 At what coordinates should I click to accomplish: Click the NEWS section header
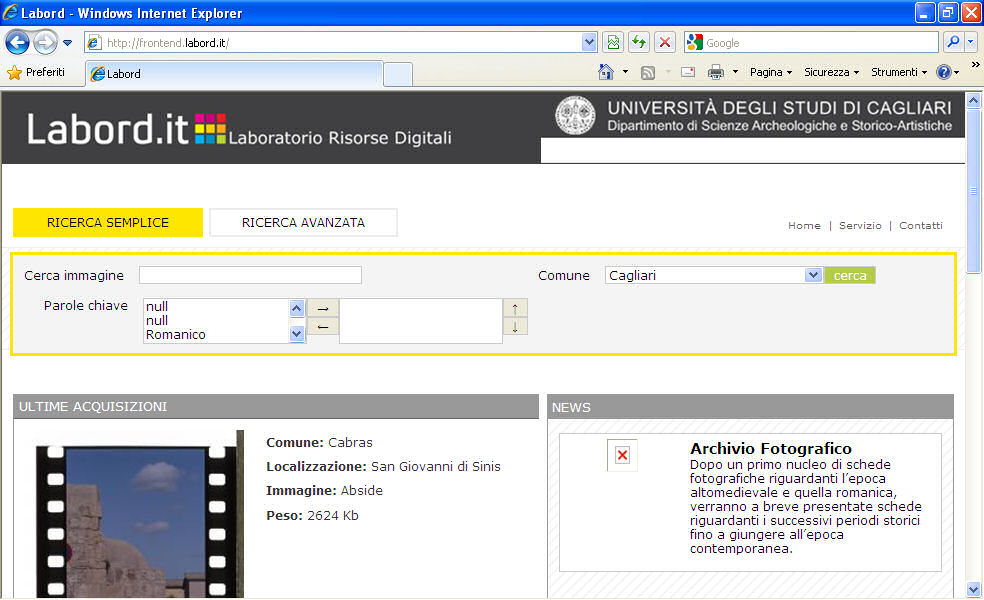point(751,407)
